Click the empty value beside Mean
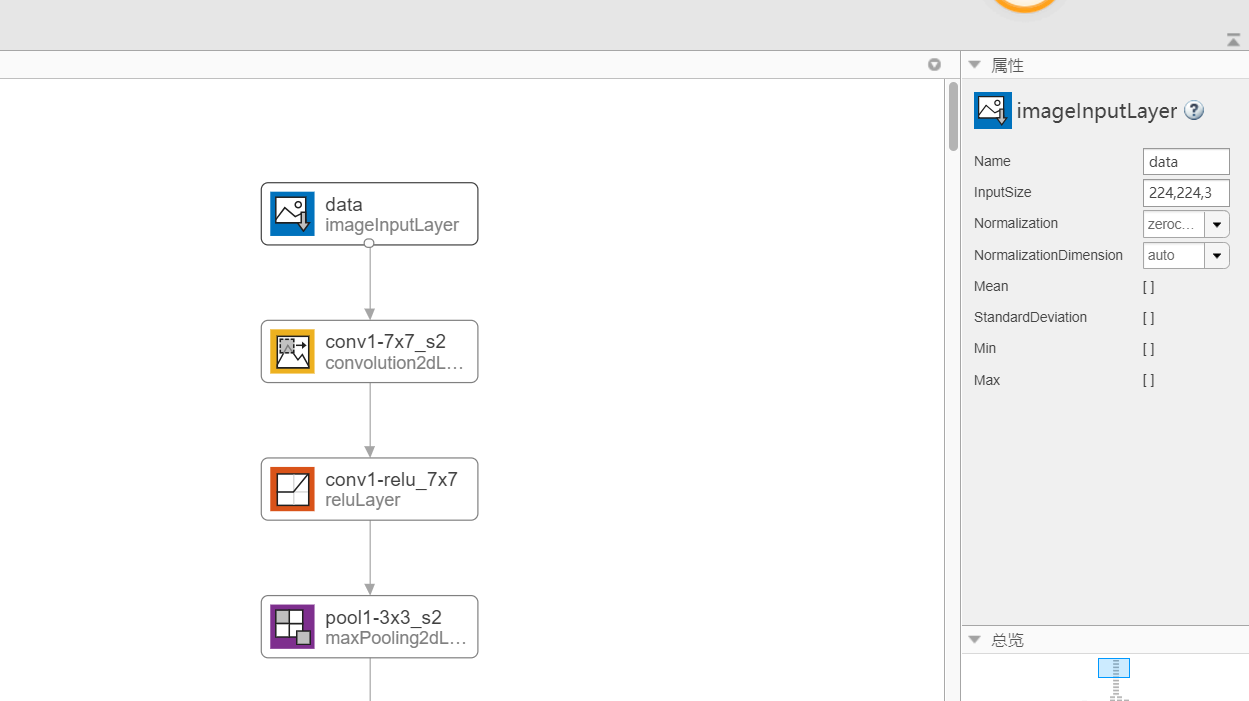Viewport: 1249px width, 701px height. point(1149,286)
